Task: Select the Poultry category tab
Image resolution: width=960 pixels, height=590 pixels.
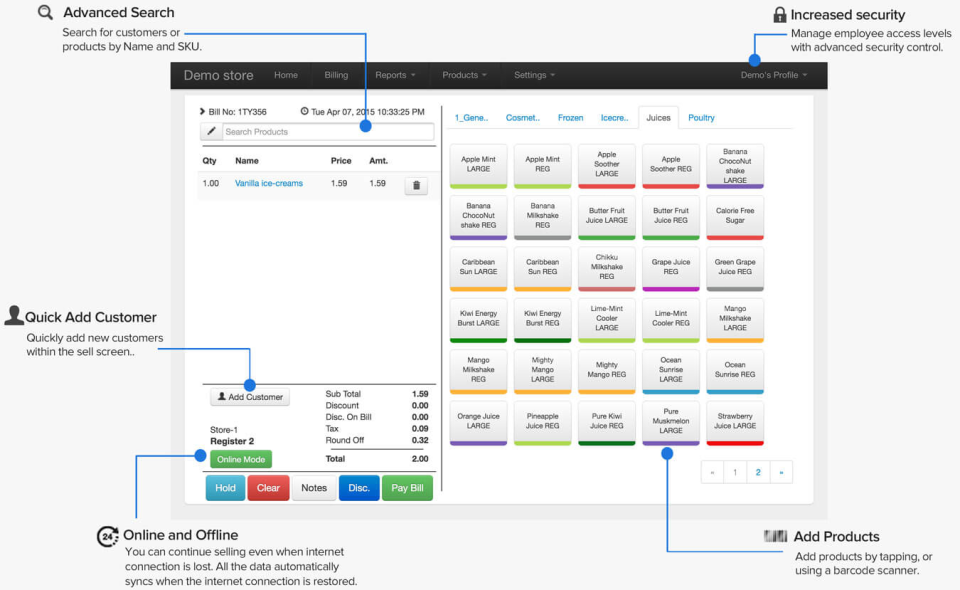Action: click(701, 117)
